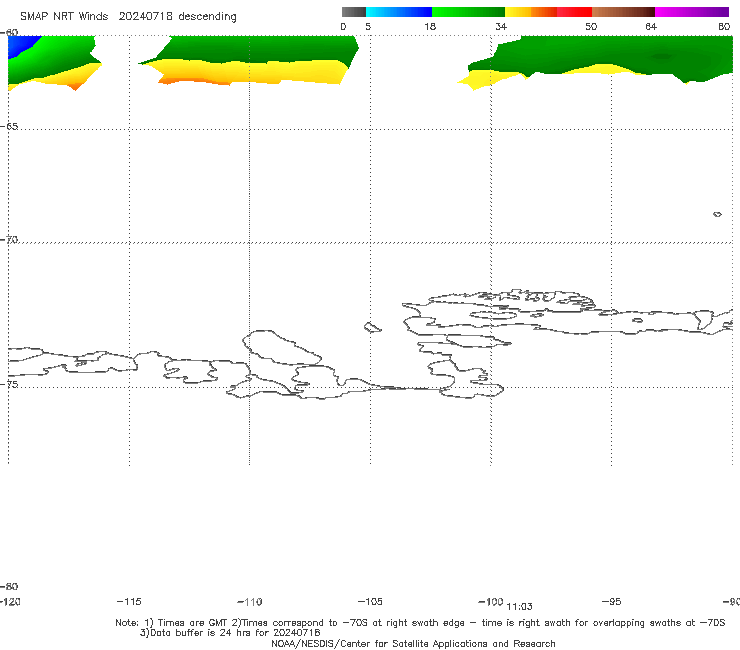This screenshot has height=650, width=740.
Task: Click the small island outline near -91 longitude
Action: pos(717,214)
